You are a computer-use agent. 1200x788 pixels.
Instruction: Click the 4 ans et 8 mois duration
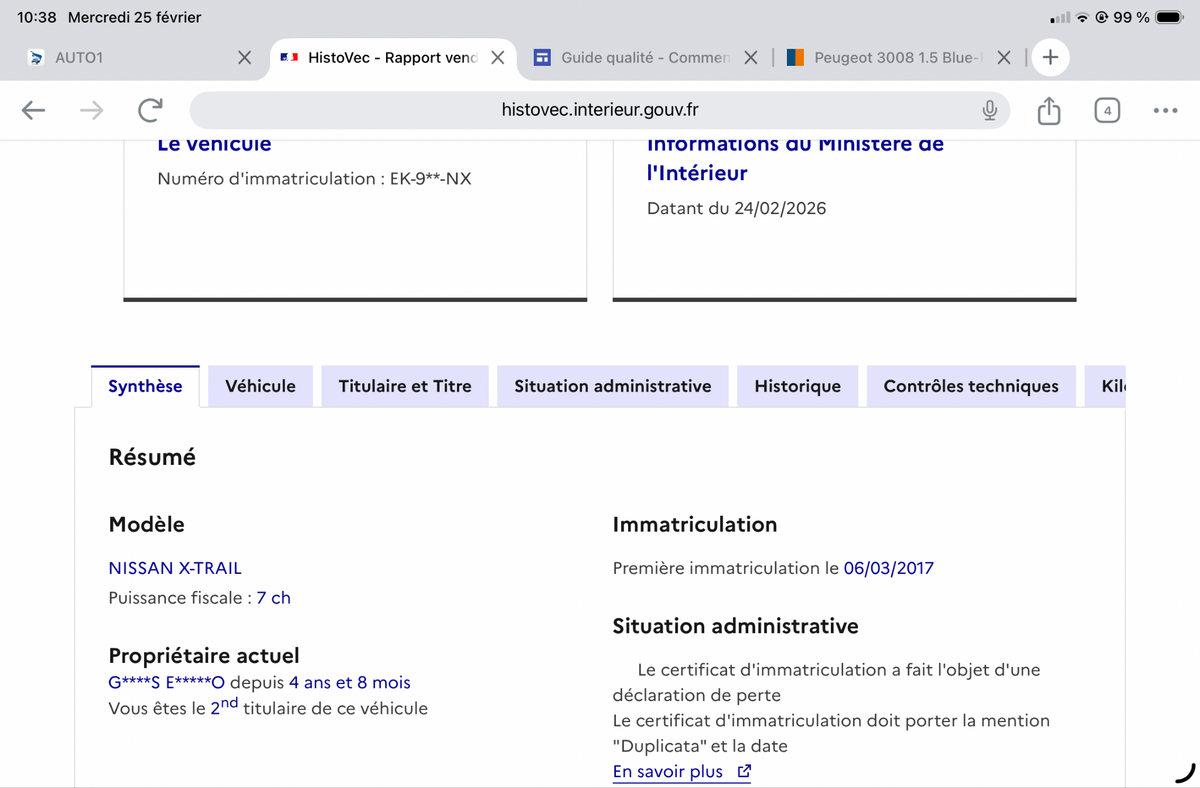tap(350, 683)
